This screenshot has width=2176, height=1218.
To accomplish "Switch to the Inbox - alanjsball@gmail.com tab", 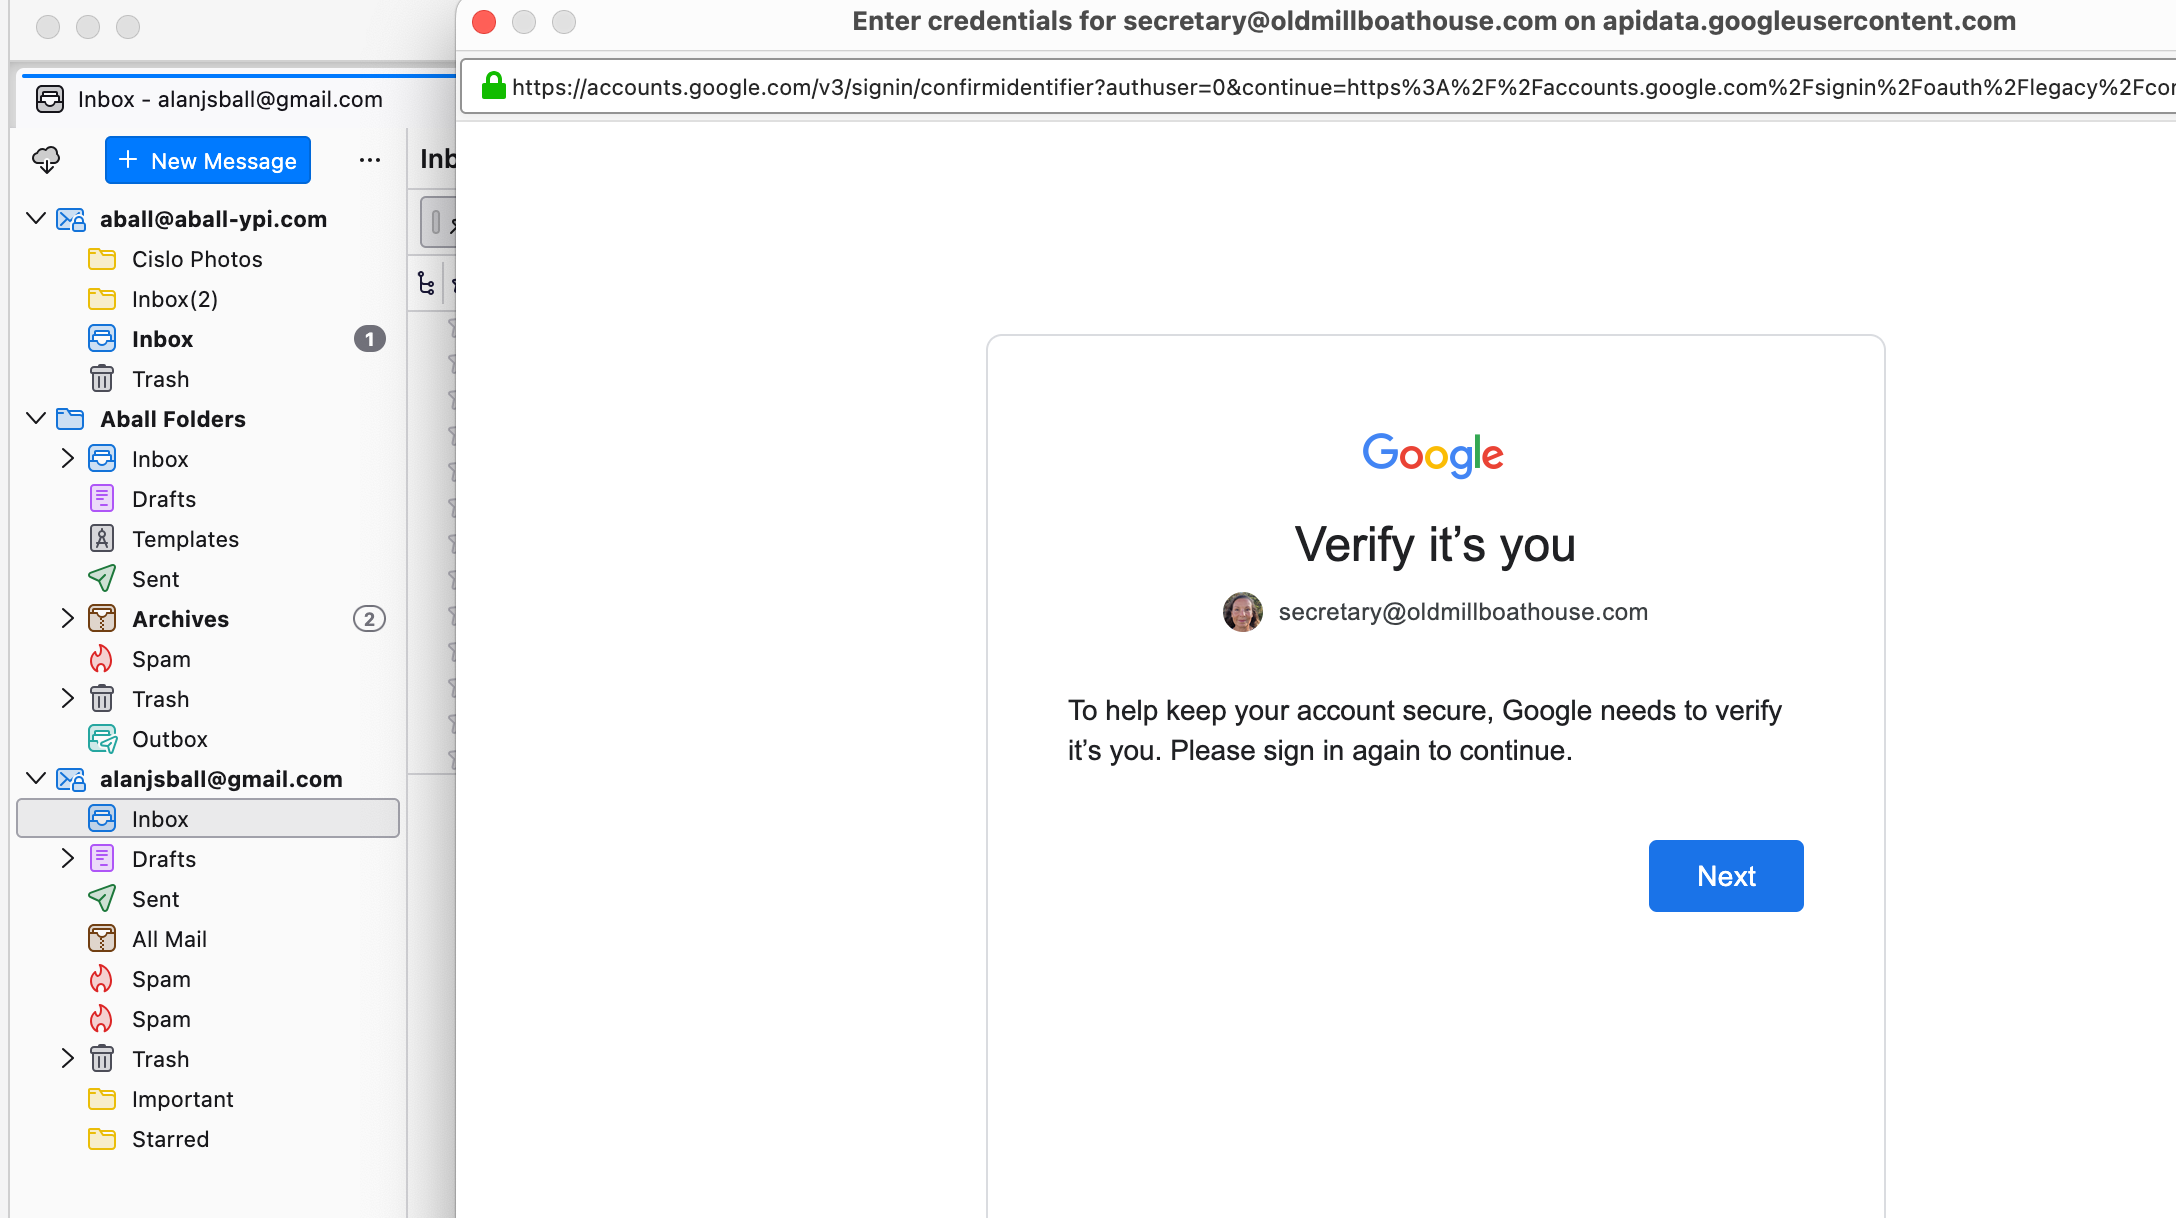I will (x=230, y=99).
